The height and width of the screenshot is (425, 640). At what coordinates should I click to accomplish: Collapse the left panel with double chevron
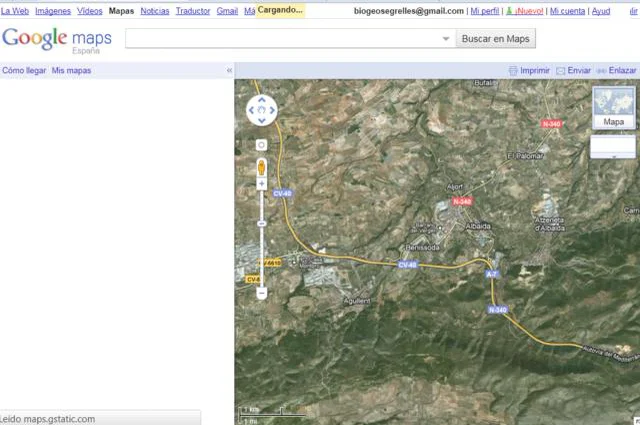pyautogui.click(x=229, y=71)
